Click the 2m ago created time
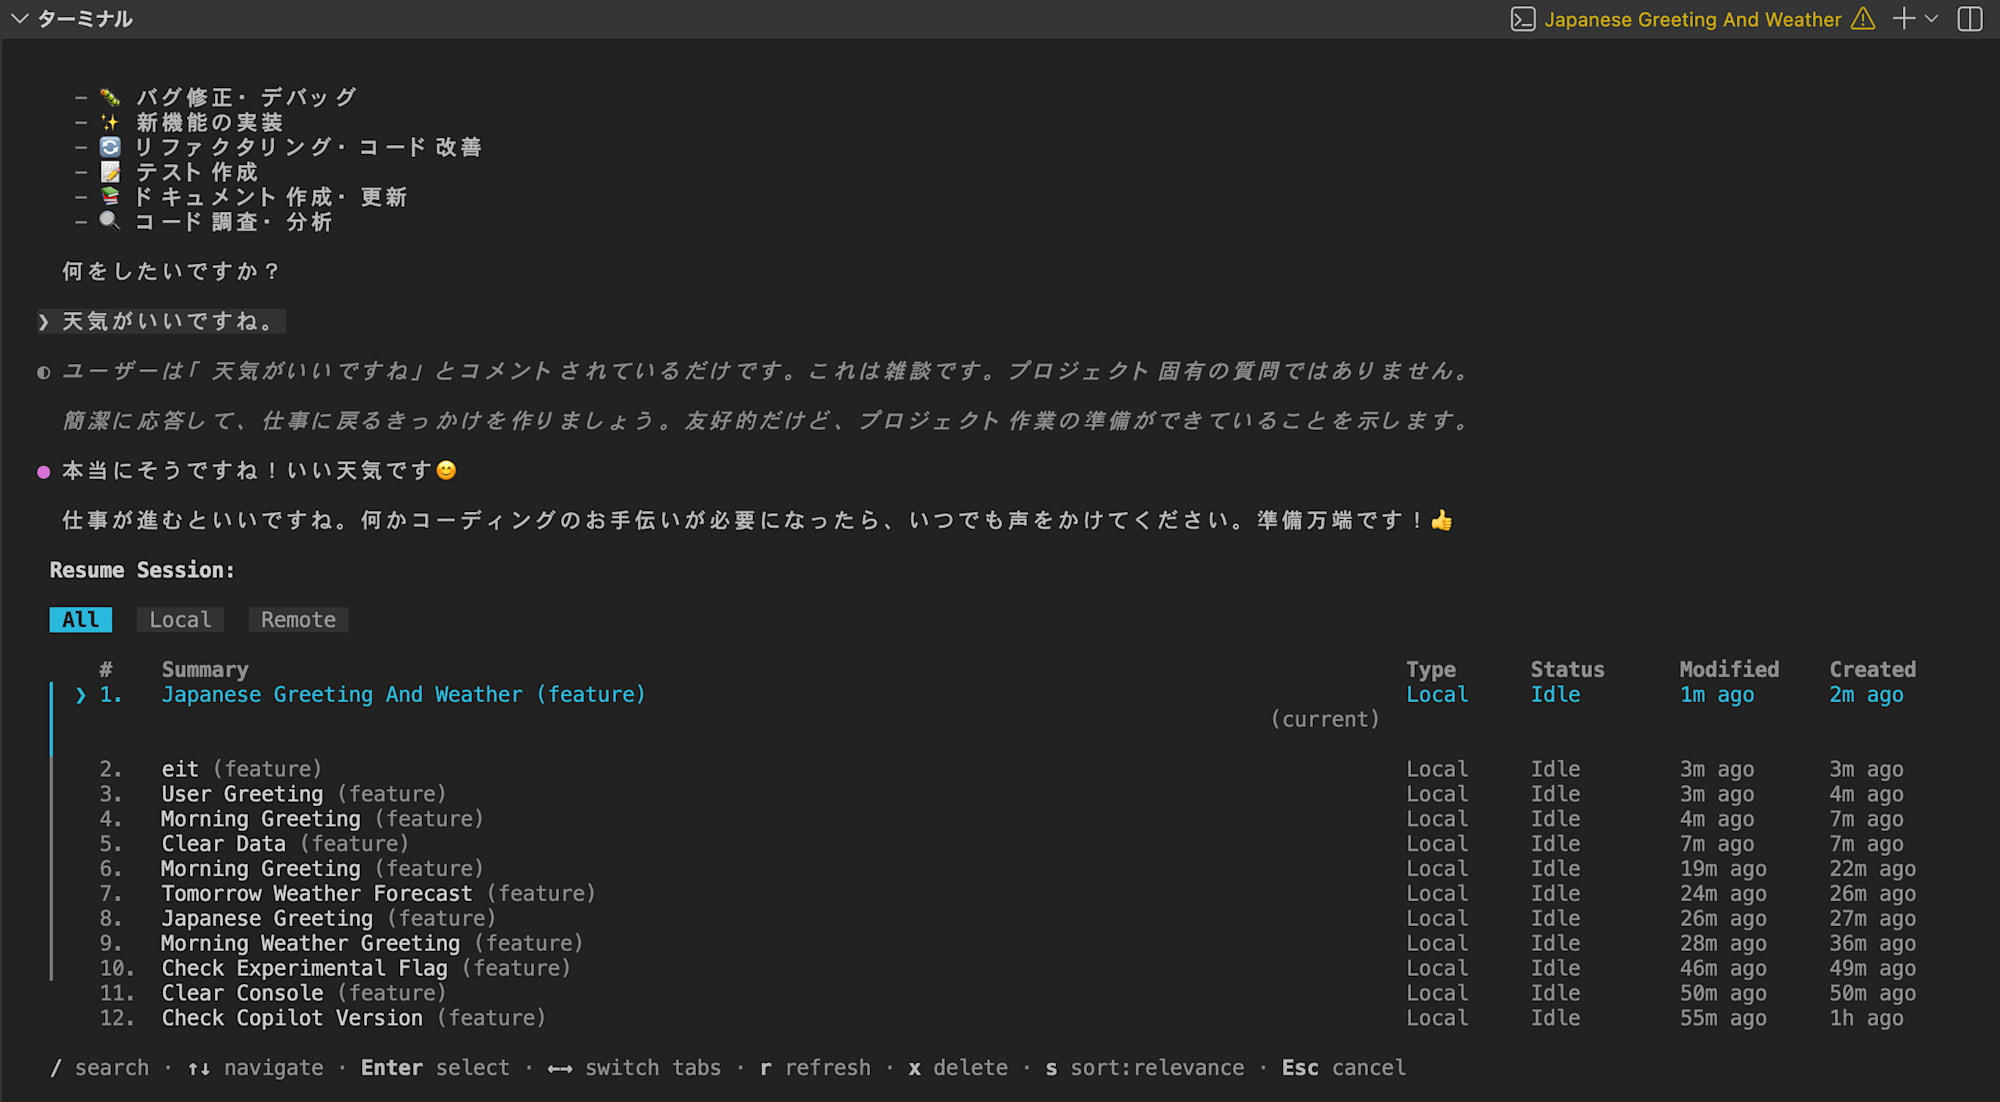This screenshot has width=2000, height=1102. click(x=1866, y=694)
